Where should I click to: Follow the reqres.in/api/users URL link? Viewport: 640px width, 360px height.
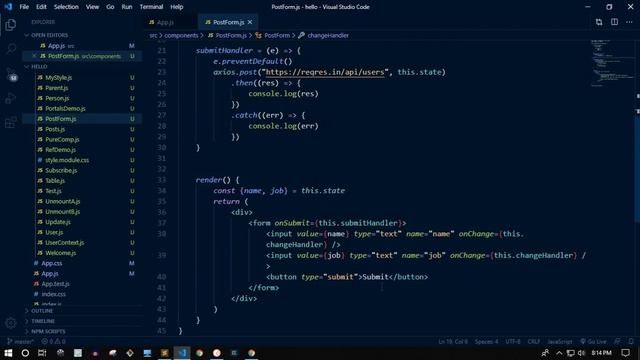point(325,72)
